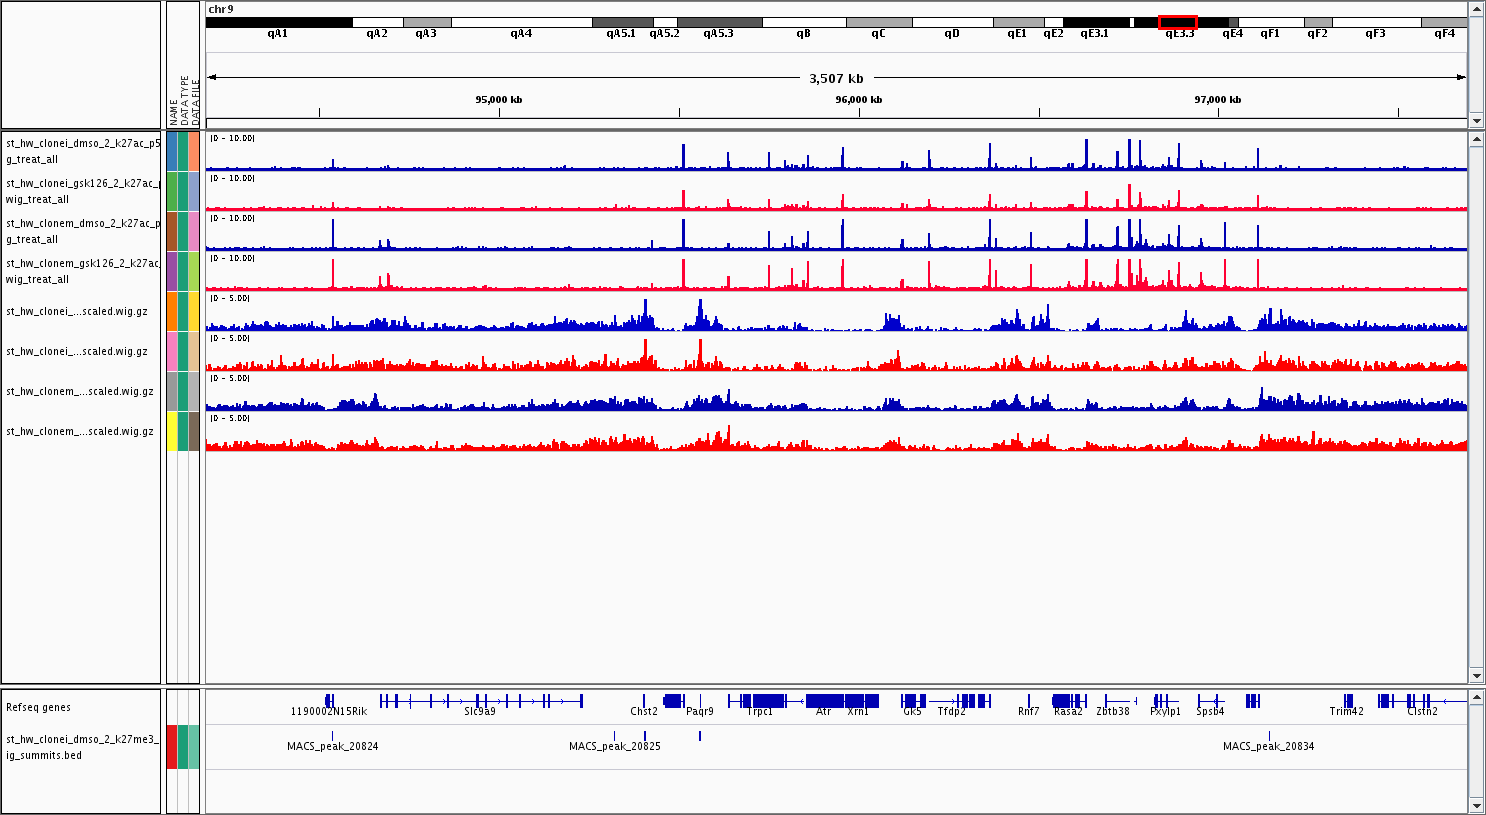
Task: Click the red qE3.3 region box on ideogram
Action: 1177,22
